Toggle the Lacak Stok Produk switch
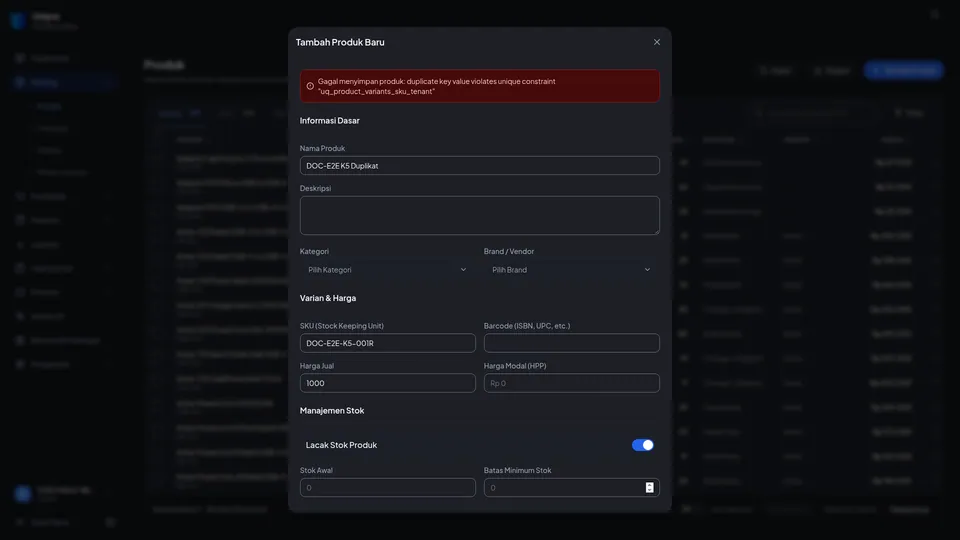The width and height of the screenshot is (960, 540). click(642, 445)
